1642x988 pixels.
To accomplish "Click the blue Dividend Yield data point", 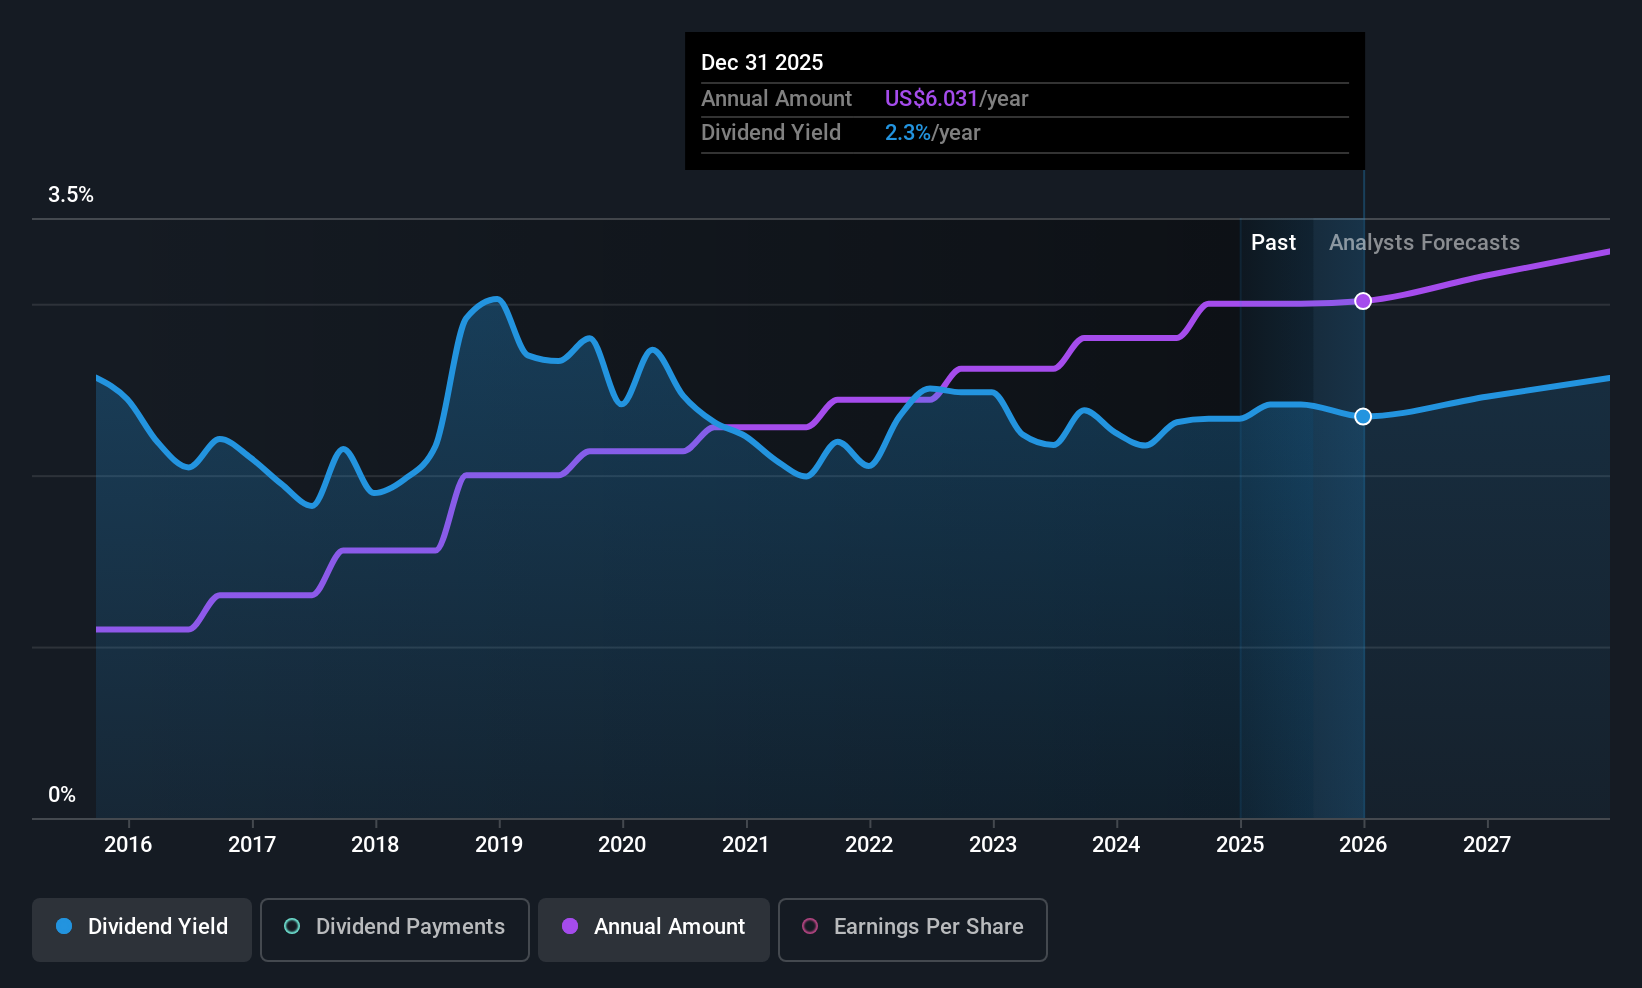I will pos(1363,416).
